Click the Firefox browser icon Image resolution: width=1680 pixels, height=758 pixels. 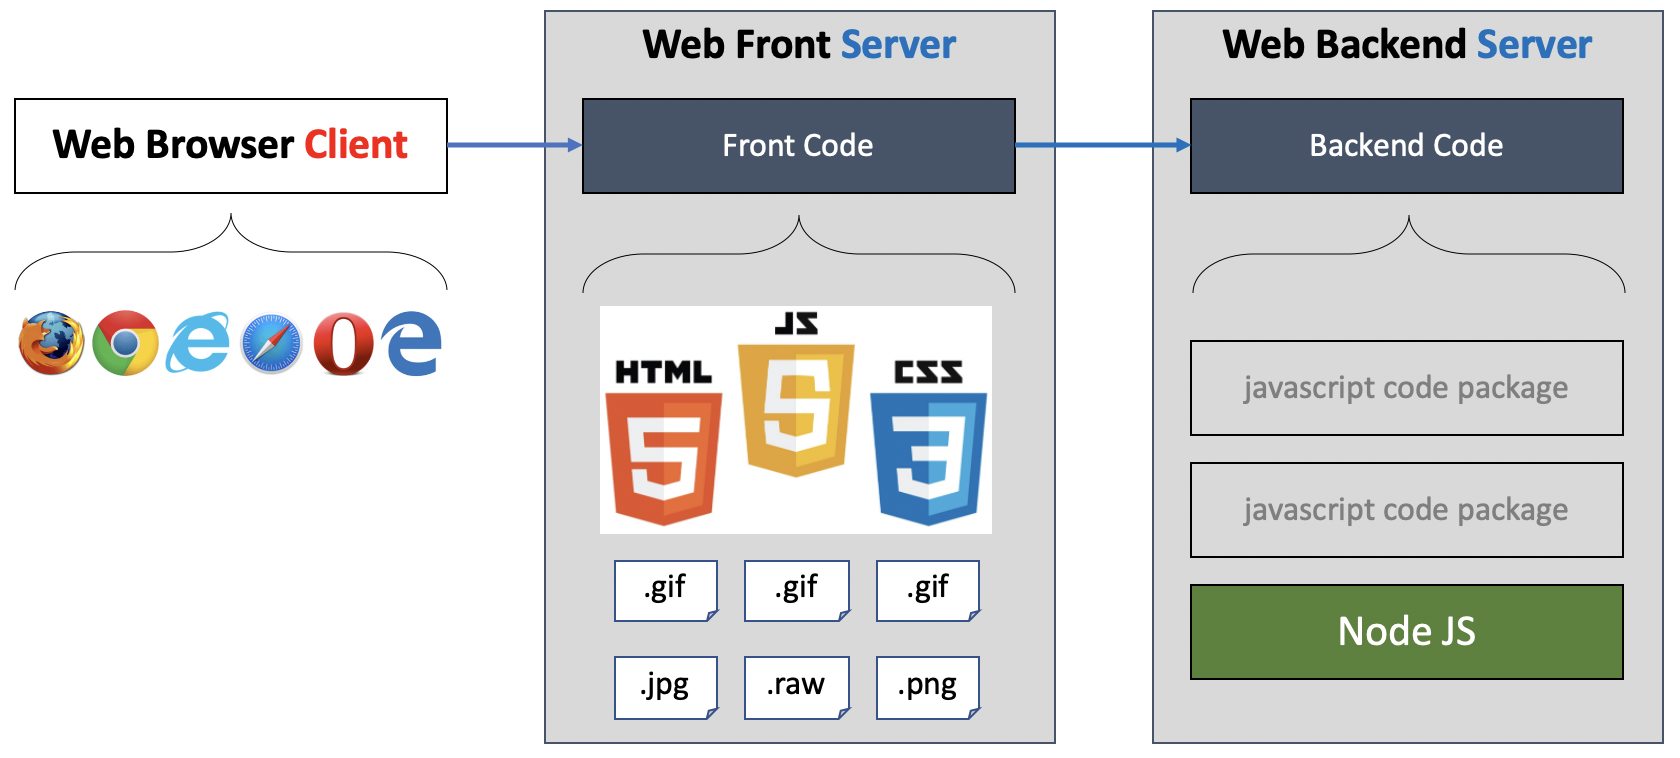(x=51, y=343)
